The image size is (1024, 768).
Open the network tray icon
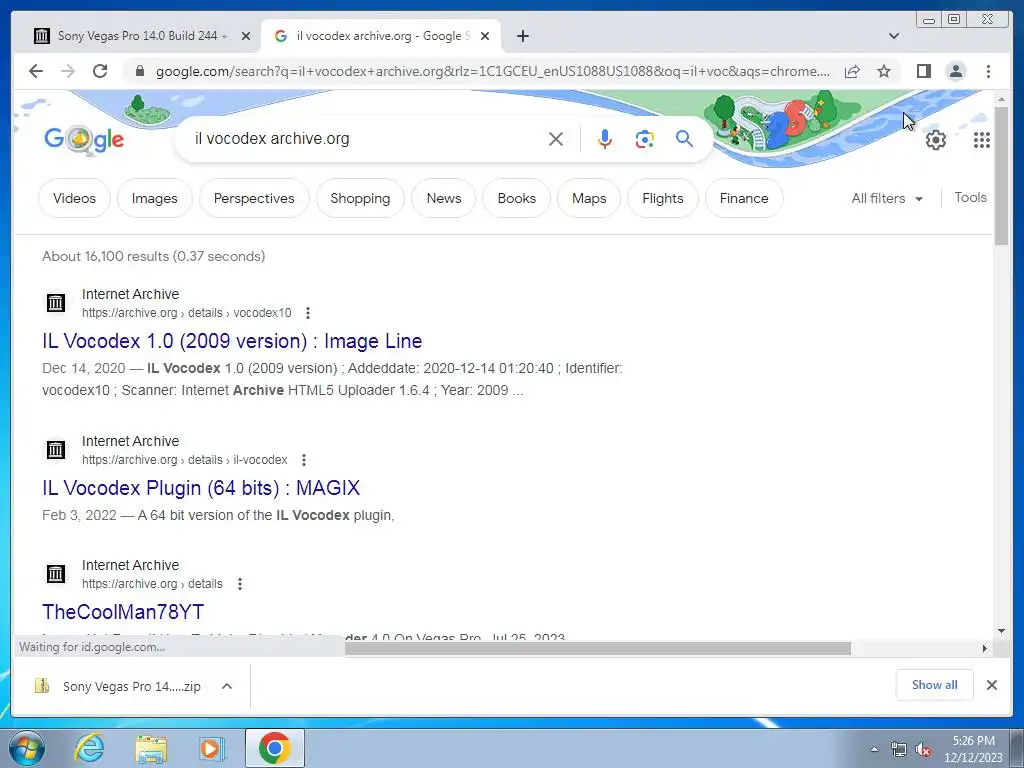click(899, 749)
